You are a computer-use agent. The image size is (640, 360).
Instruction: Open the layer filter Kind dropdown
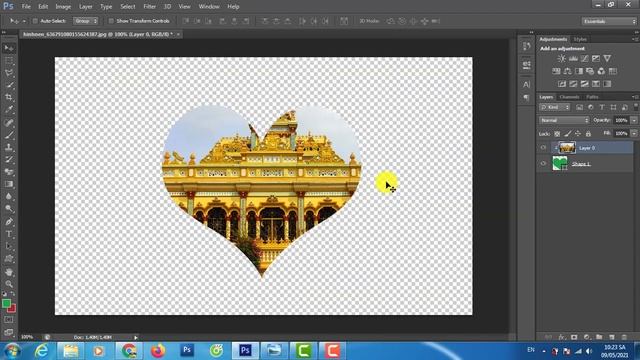pyautogui.click(x=555, y=107)
